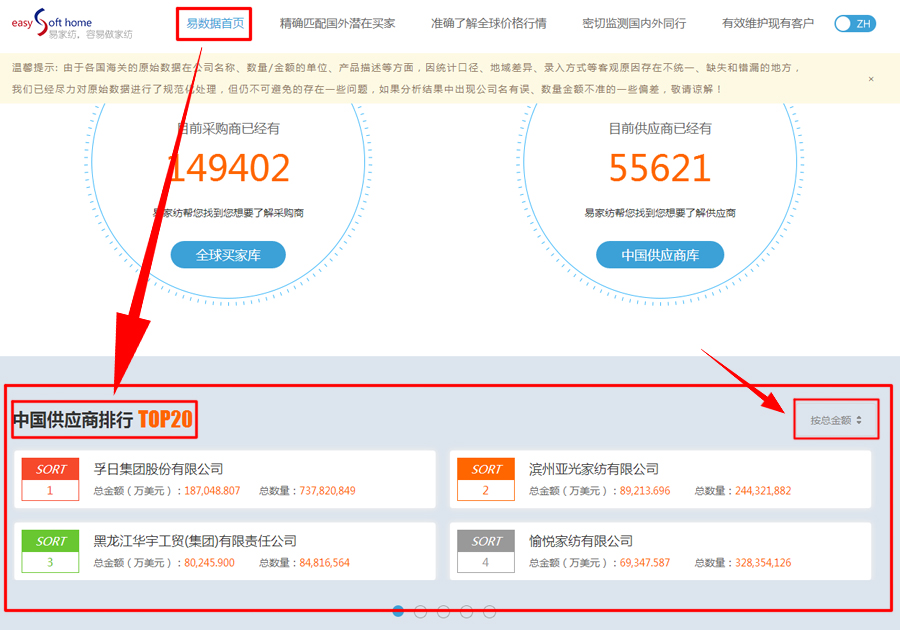This screenshot has width=900, height=630.
Task: Click the SORT 4 rank badge
Action: click(486, 551)
